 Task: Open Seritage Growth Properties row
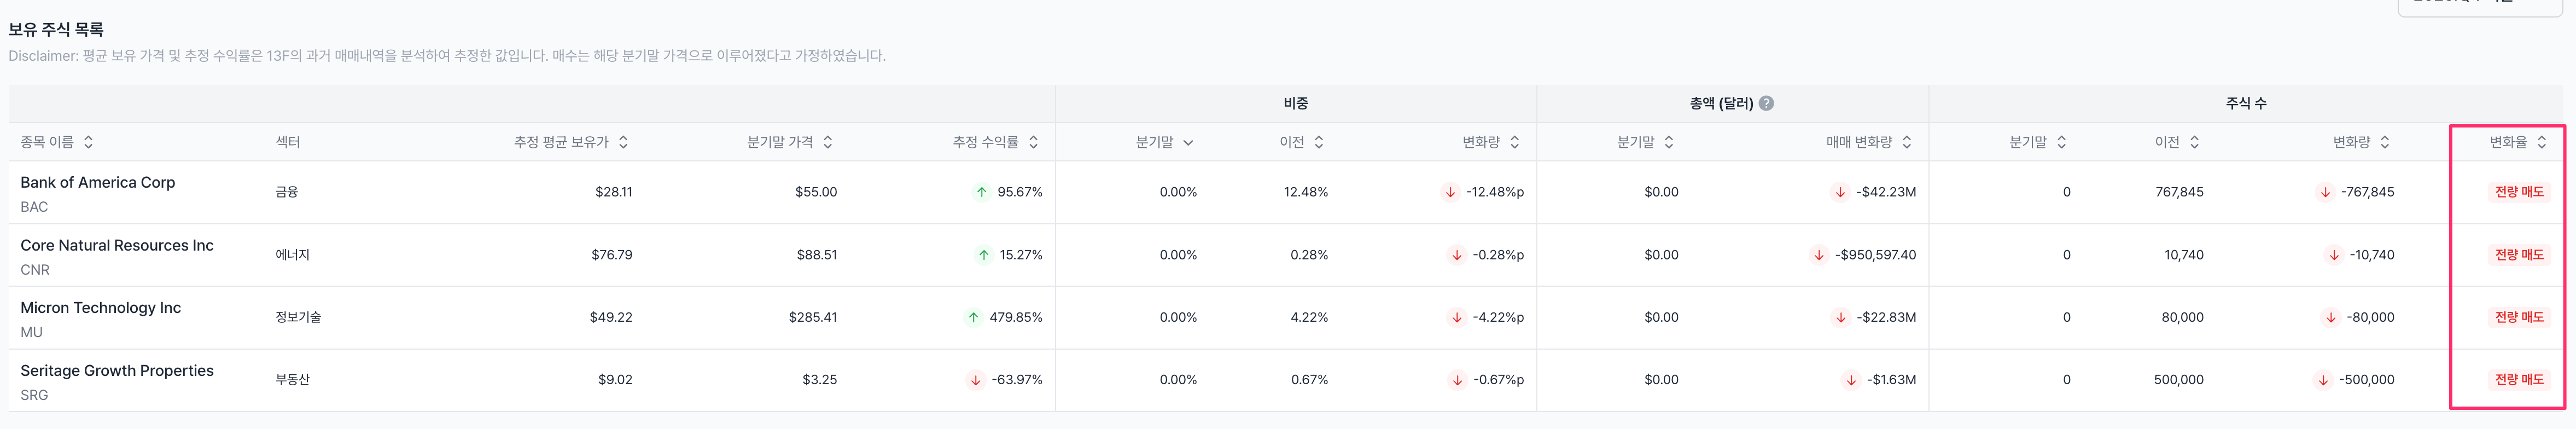pyautogui.click(x=116, y=371)
